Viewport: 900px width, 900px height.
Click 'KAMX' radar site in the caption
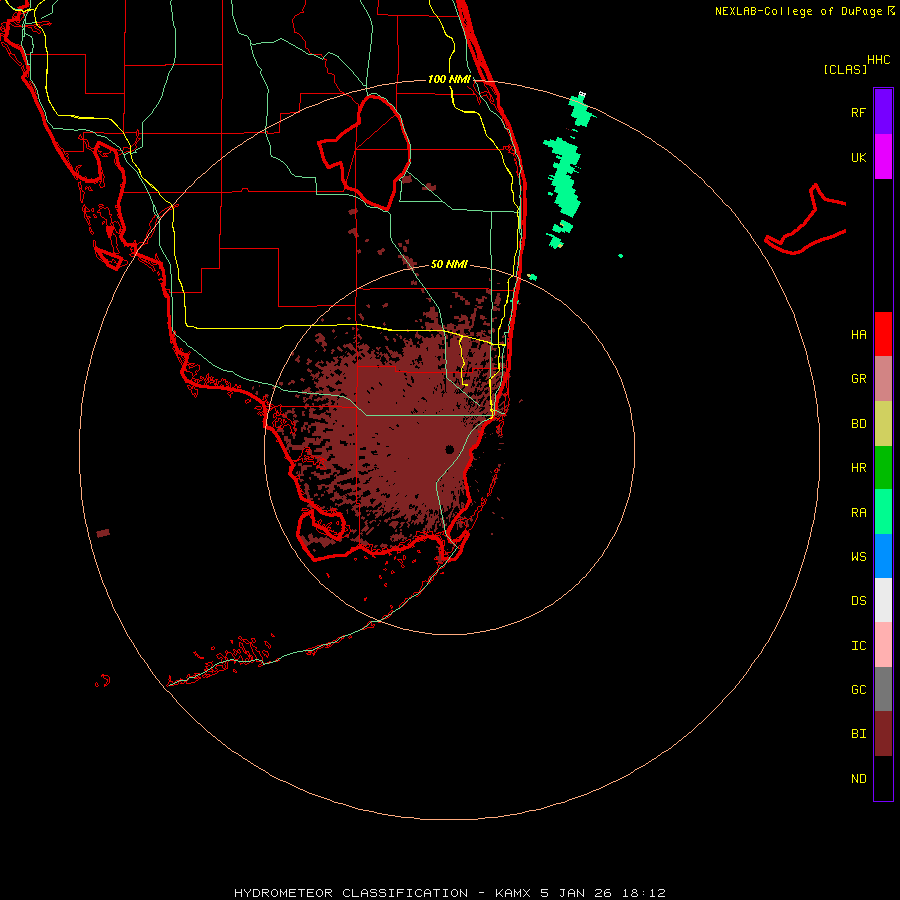(513, 893)
